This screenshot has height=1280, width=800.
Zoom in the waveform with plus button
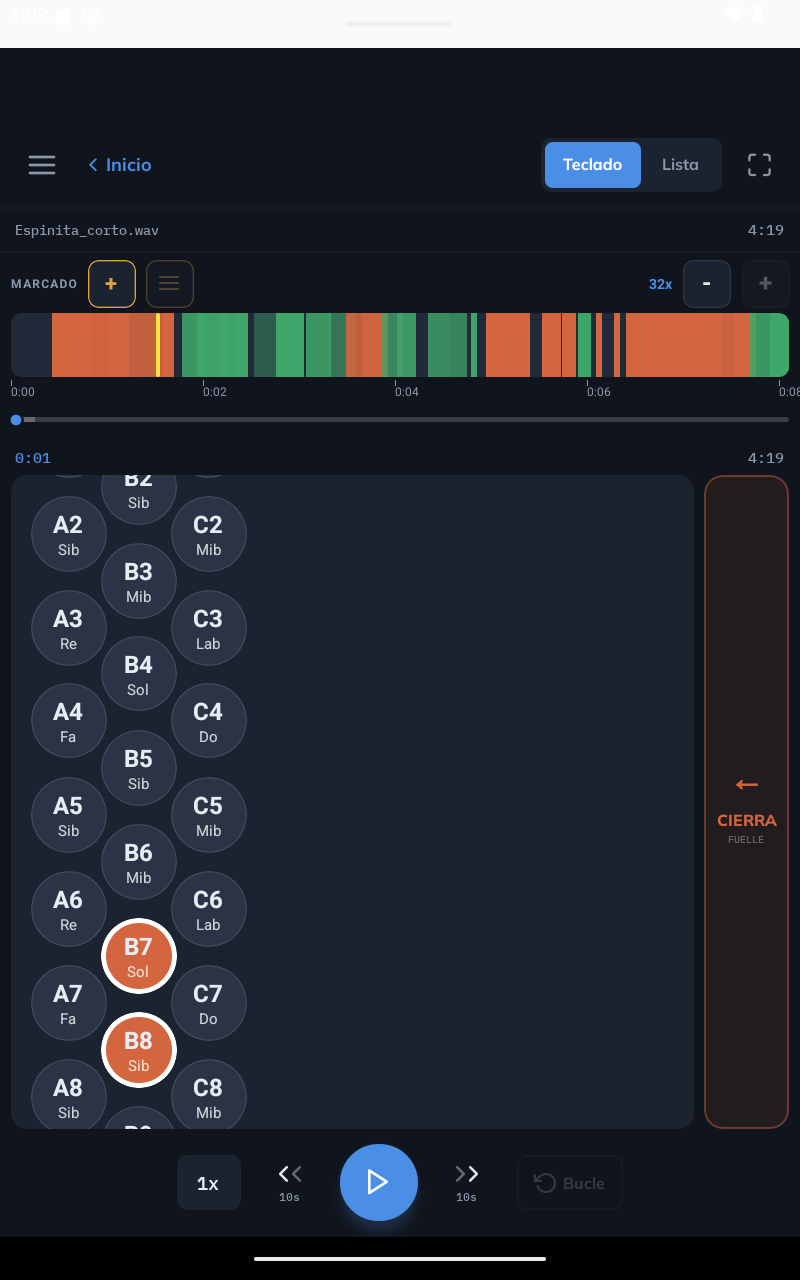pos(766,284)
